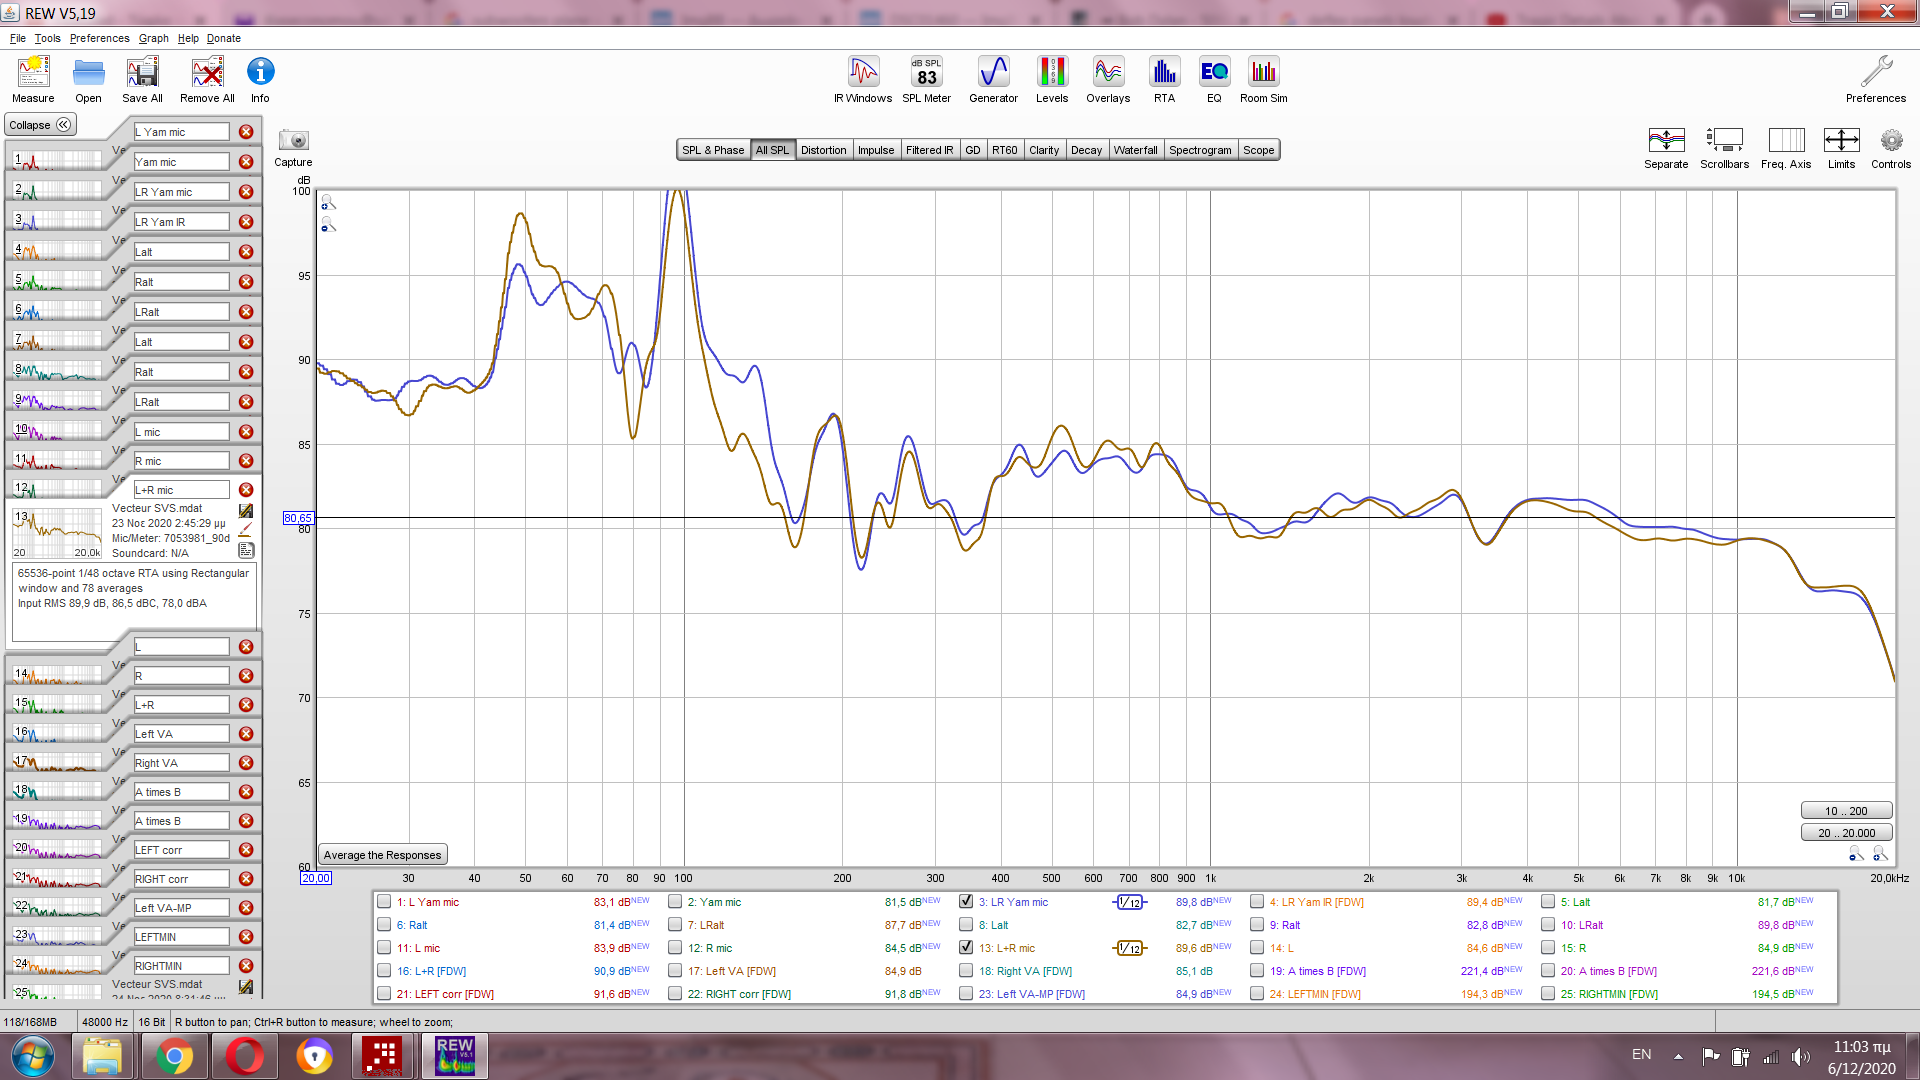Uncheck the 13: L+R mic trace
Viewport: 1920px width, 1080px height.
pyautogui.click(x=966, y=947)
